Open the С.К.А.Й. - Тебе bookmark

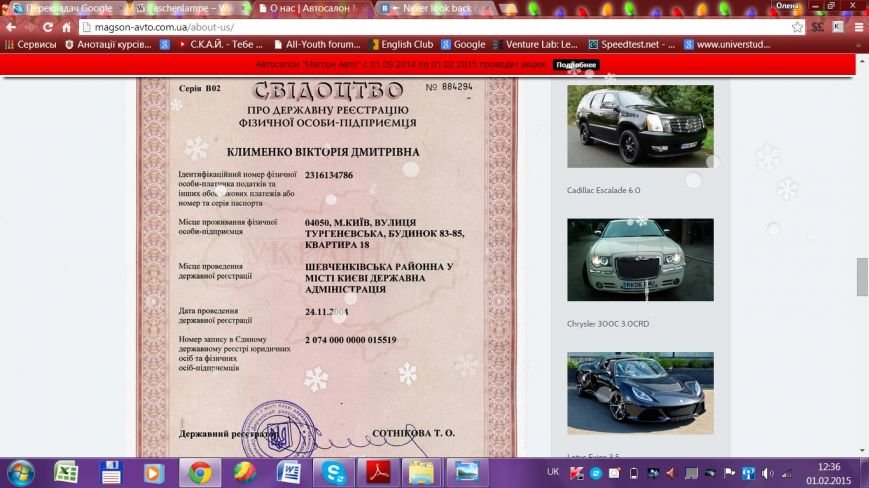pyautogui.click(x=221, y=44)
